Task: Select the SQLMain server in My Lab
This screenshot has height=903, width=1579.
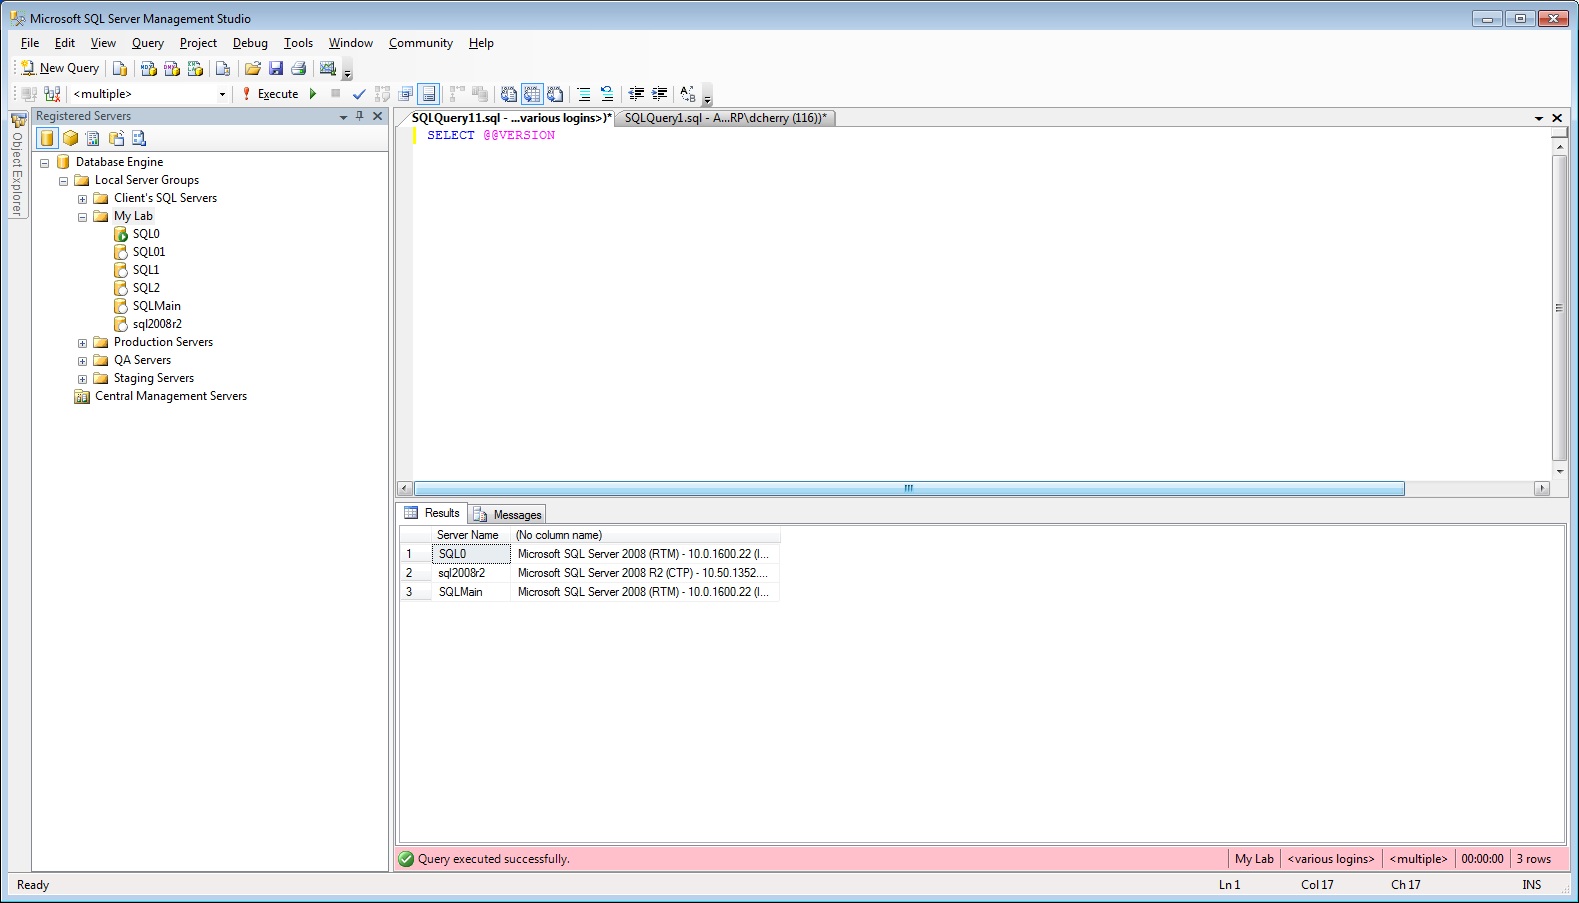Action: tap(148, 307)
